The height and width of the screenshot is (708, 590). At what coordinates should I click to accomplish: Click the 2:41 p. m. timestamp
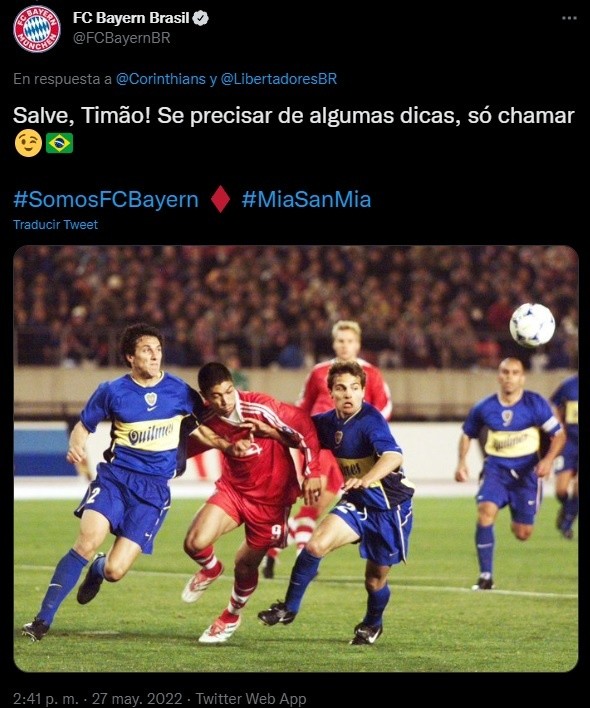45,699
